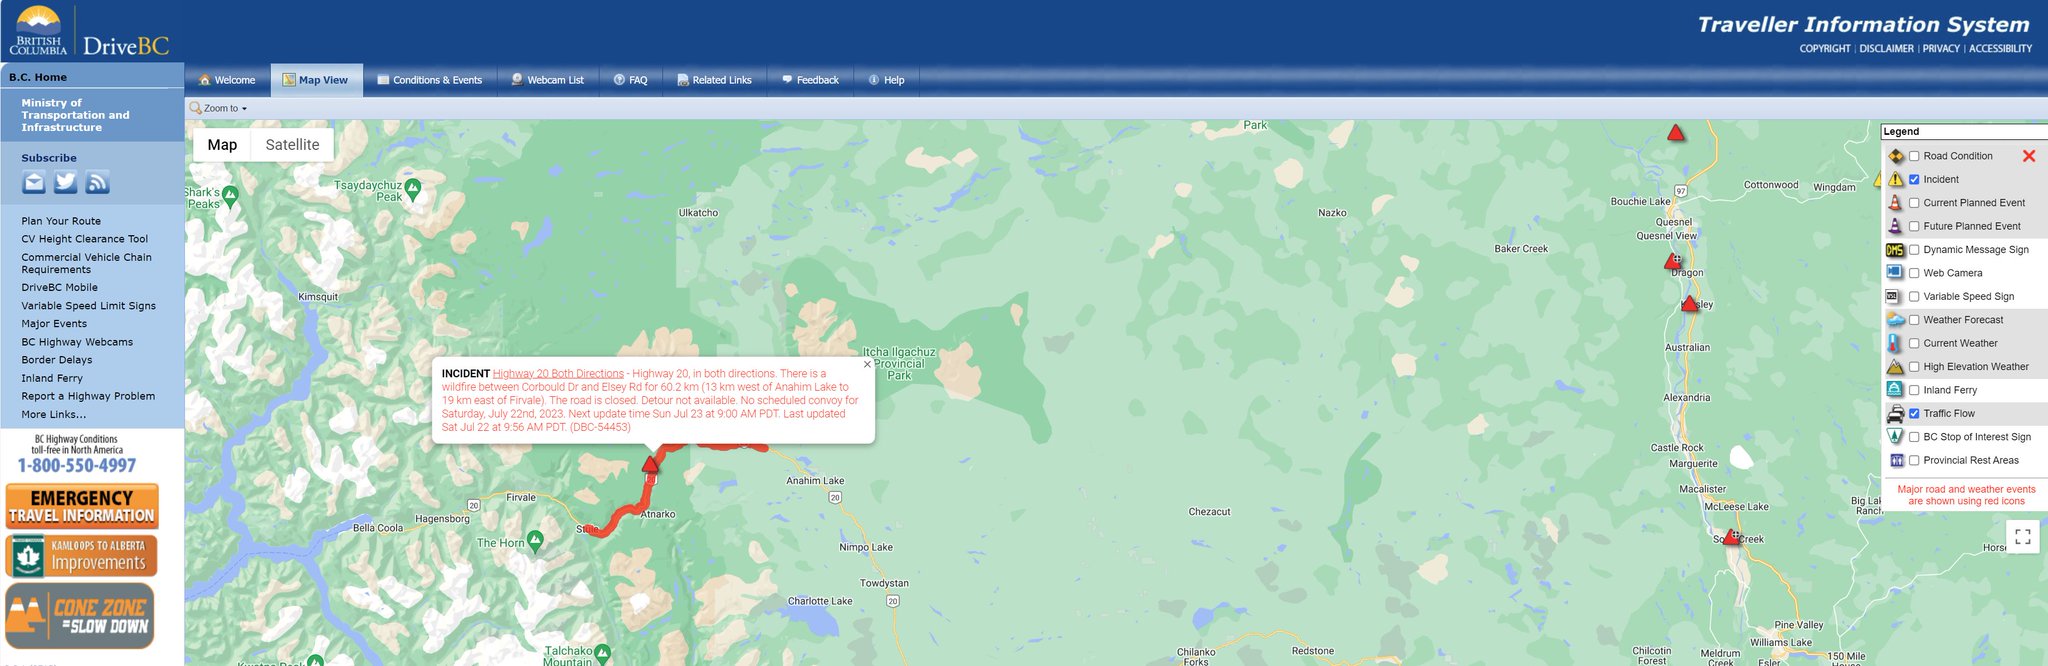Enable the Inland Ferry layer checkbox
The height and width of the screenshot is (666, 2048).
[1914, 390]
